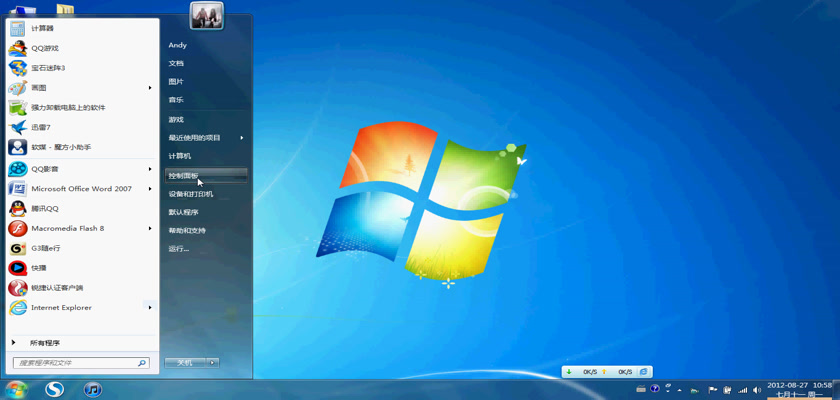Open 迅雷7 bird icon
The image size is (840, 400).
point(18,127)
